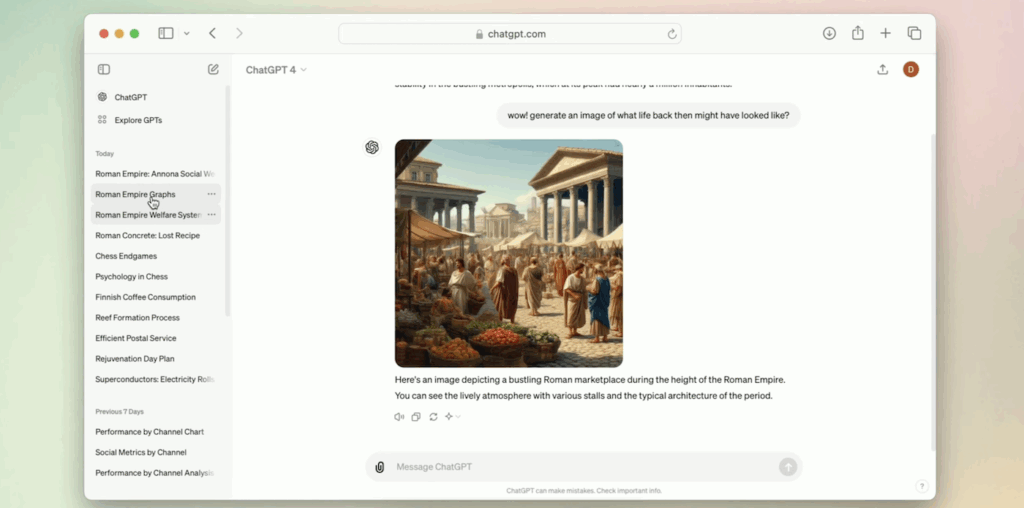Open the Superconductors: Electricity chat
Viewport: 1024px width, 508px height.
pyautogui.click(x=155, y=379)
